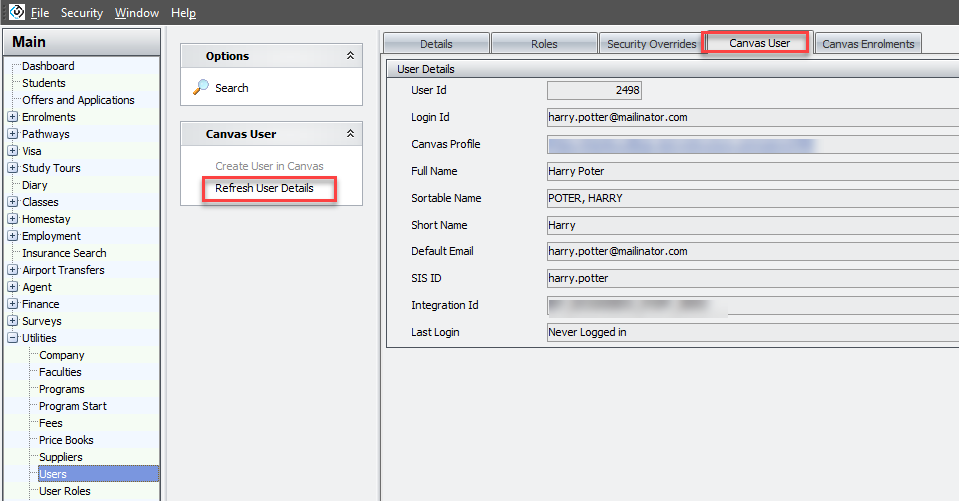
Task: Open the Roles tab
Action: click(544, 44)
